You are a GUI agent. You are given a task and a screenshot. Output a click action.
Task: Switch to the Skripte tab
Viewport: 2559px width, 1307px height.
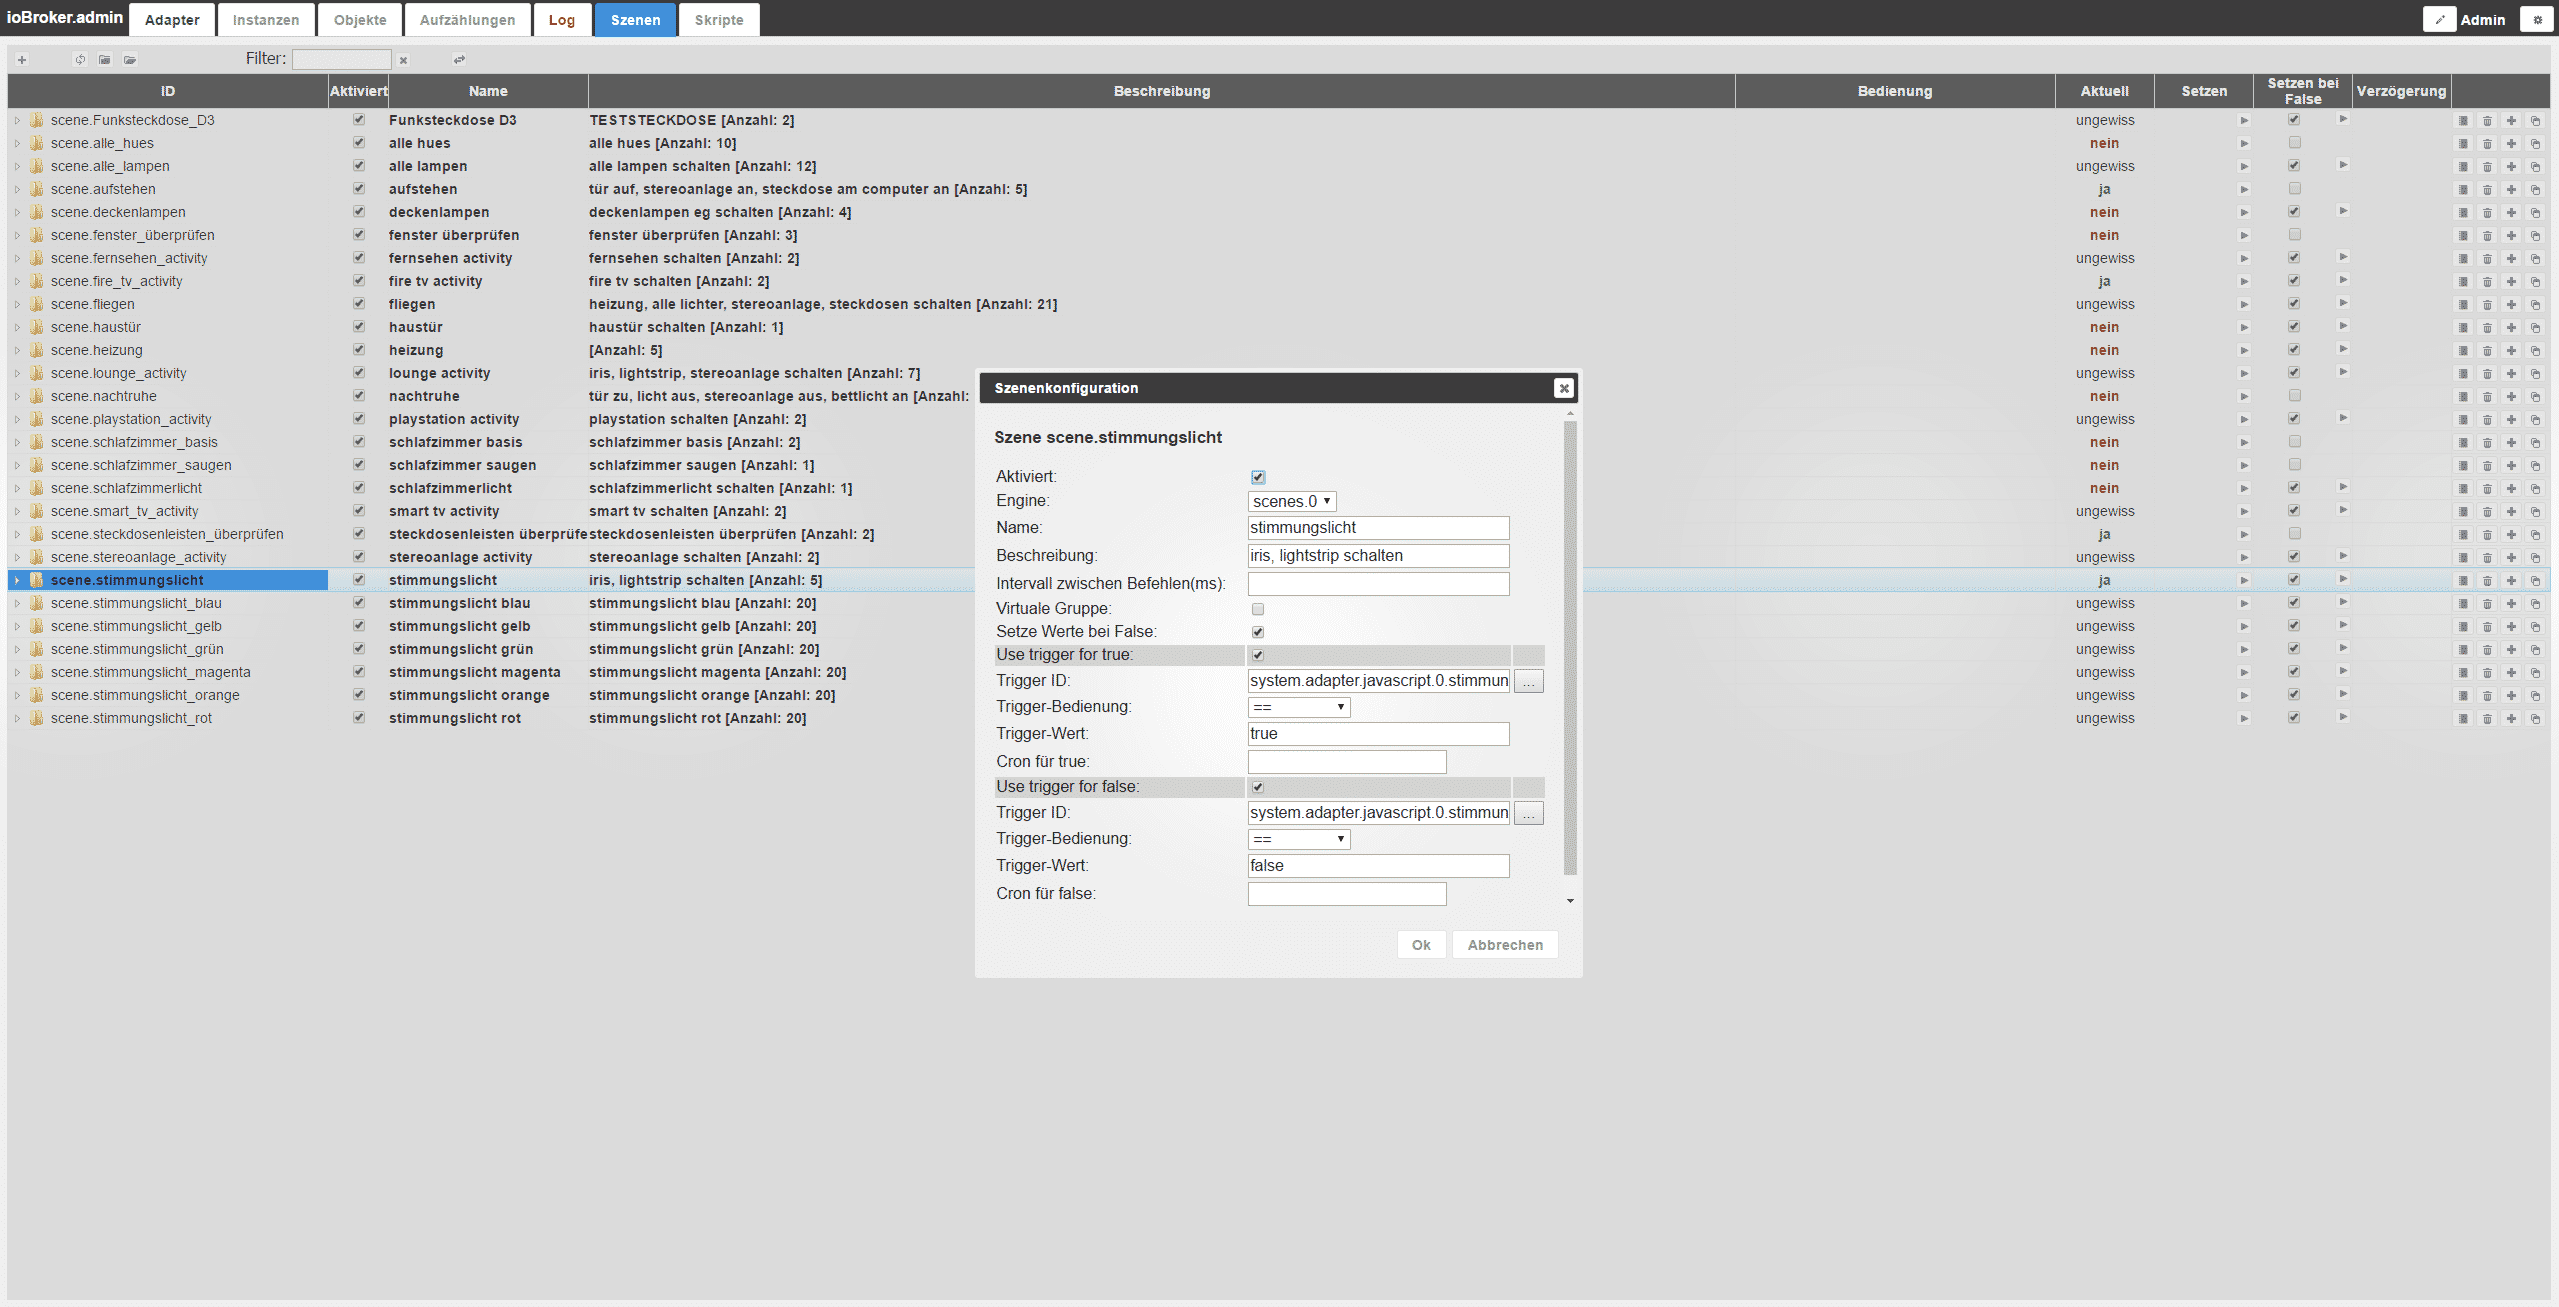pos(718,20)
